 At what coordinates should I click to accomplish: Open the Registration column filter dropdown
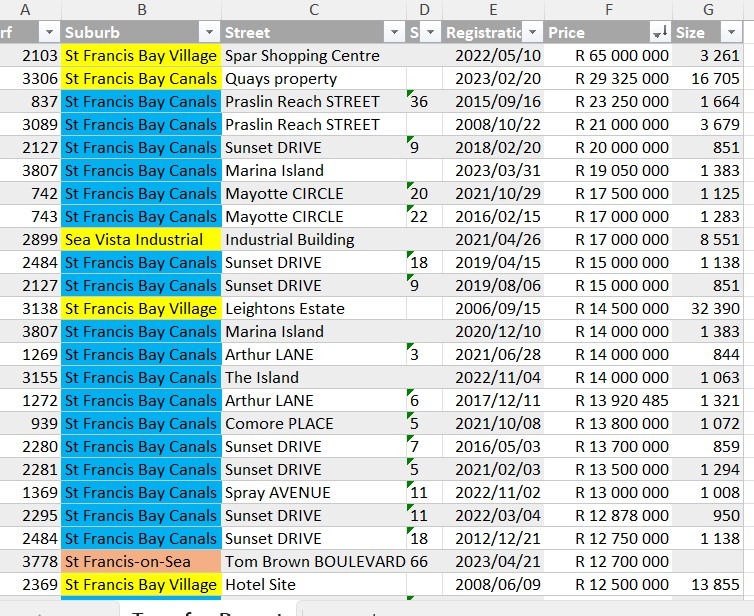tap(532, 33)
